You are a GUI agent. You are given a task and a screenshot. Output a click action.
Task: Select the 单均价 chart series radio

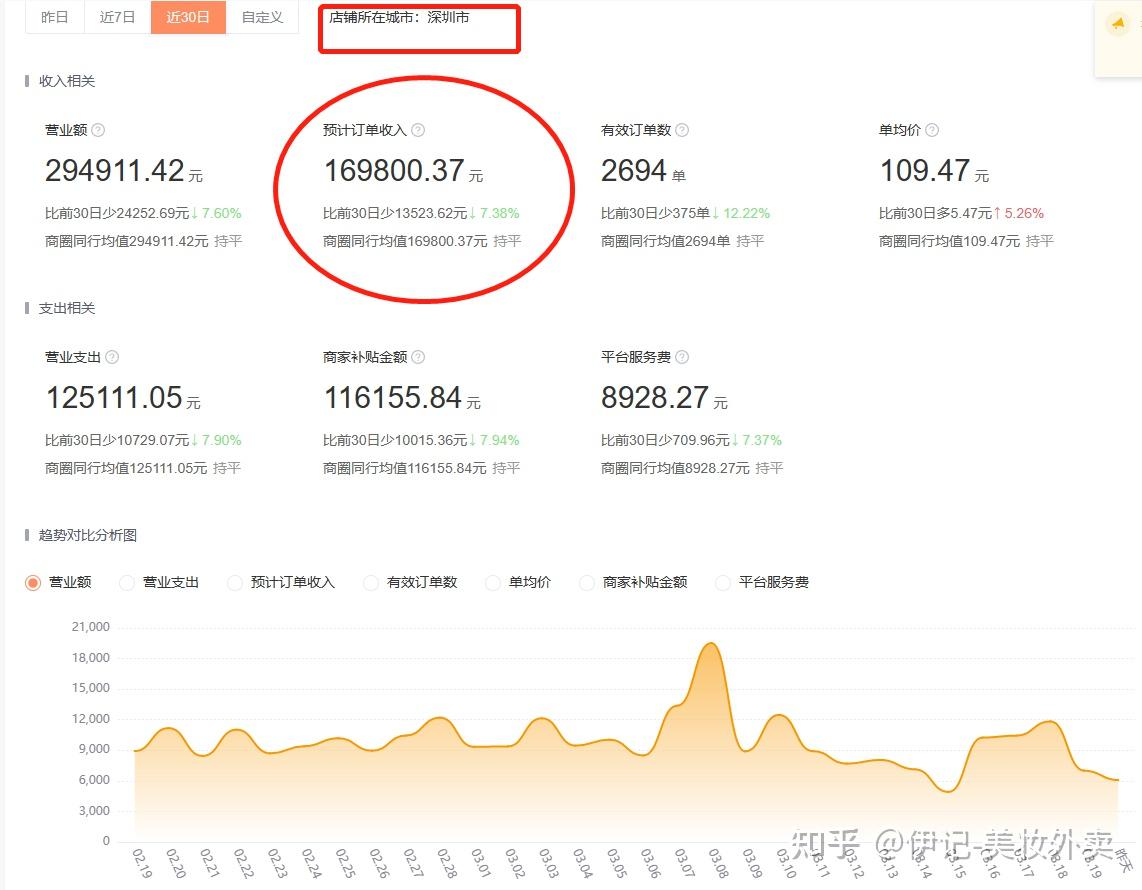[x=492, y=582]
